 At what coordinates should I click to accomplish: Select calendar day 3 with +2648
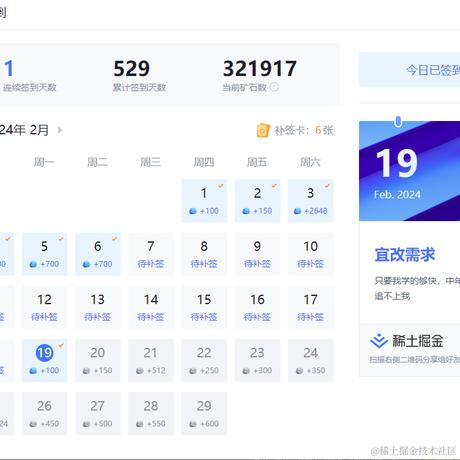point(311,201)
